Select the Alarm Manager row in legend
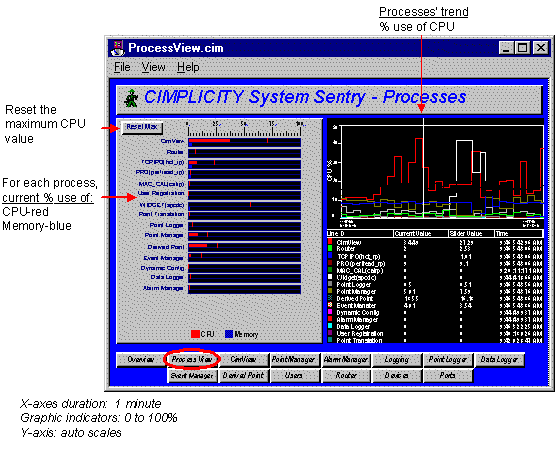This screenshot has width=557, height=455. (435, 319)
